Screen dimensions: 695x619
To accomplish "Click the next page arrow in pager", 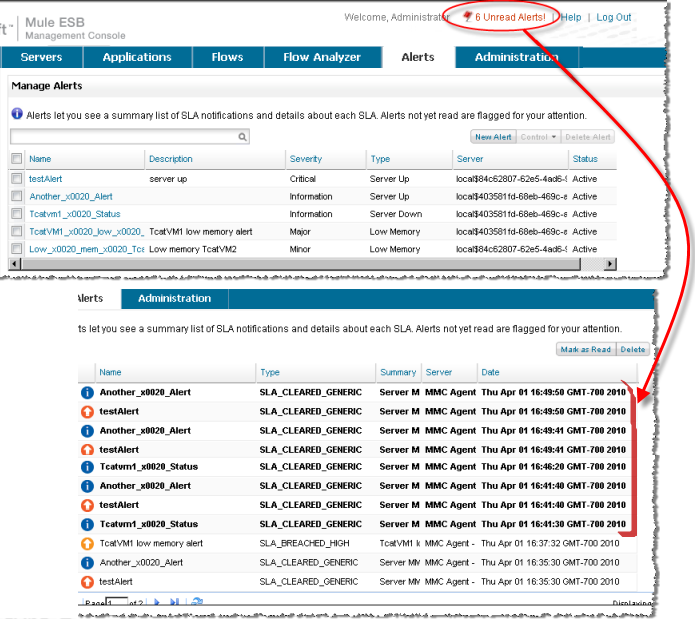I will (x=156, y=602).
